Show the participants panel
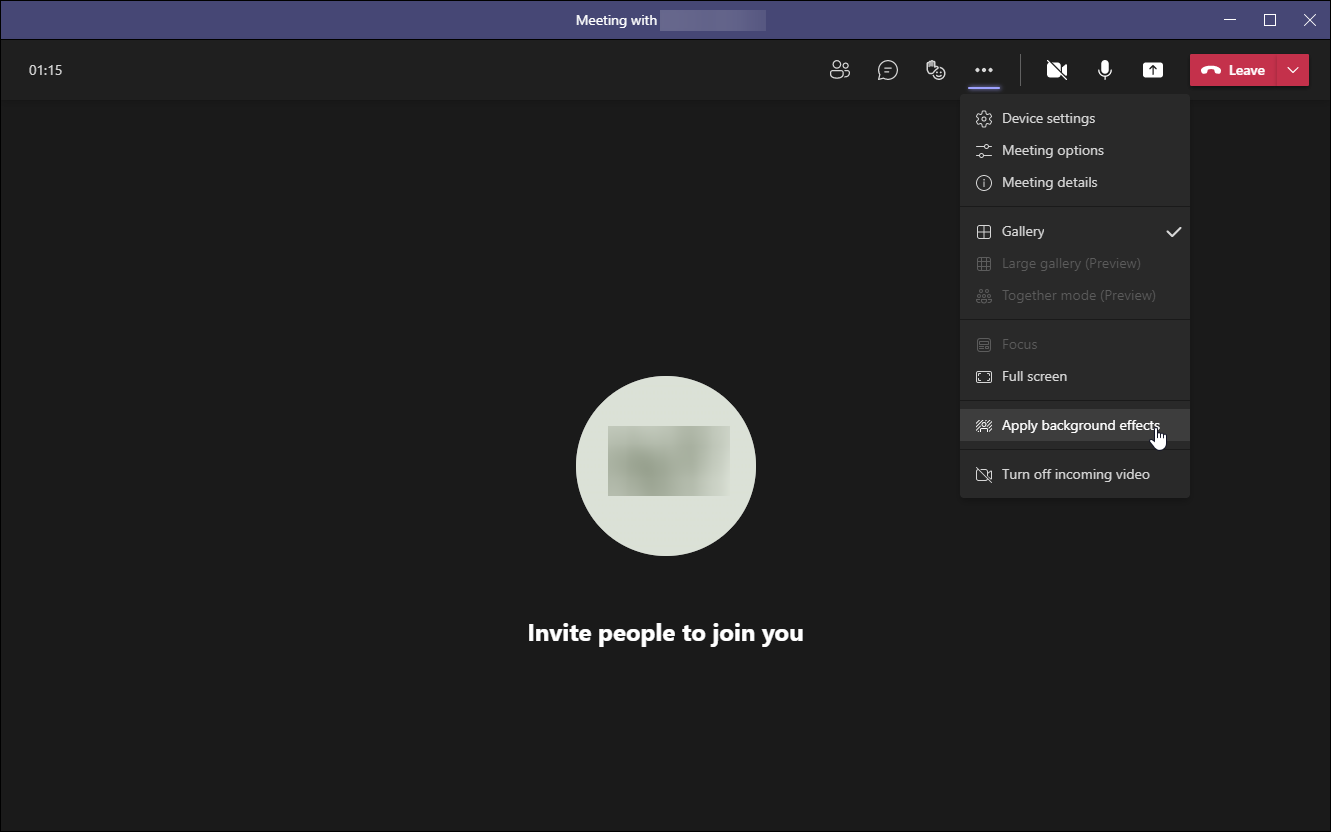The height and width of the screenshot is (832, 1331). point(840,70)
